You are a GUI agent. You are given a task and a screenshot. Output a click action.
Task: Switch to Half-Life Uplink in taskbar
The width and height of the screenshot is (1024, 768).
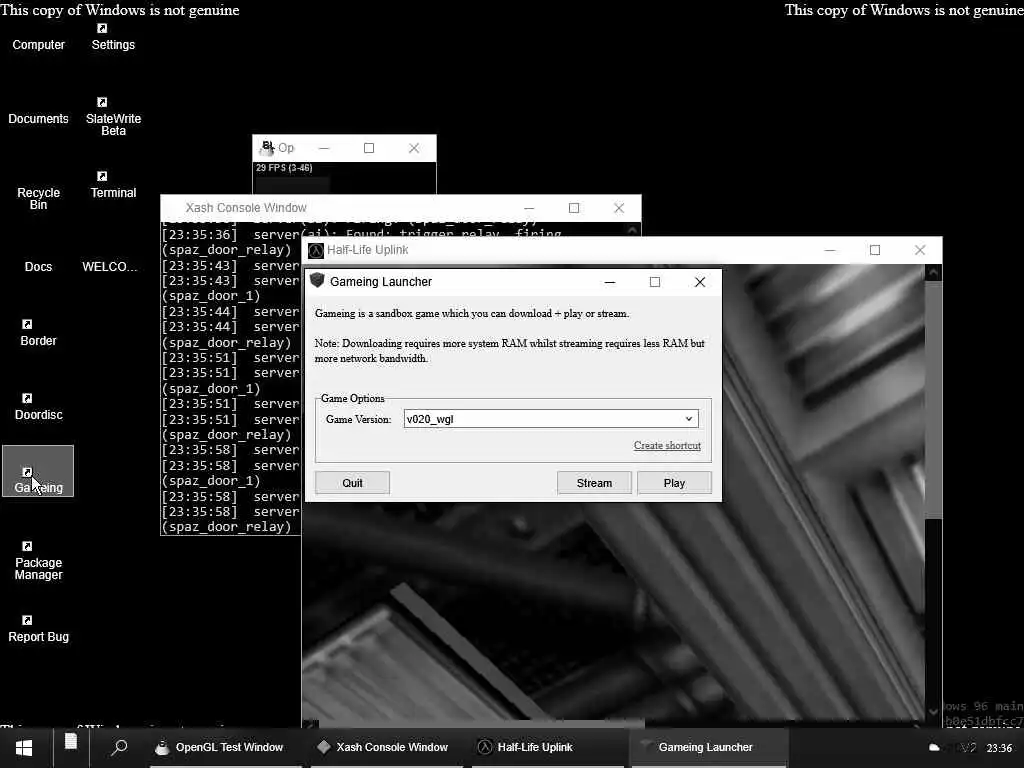coord(548,747)
